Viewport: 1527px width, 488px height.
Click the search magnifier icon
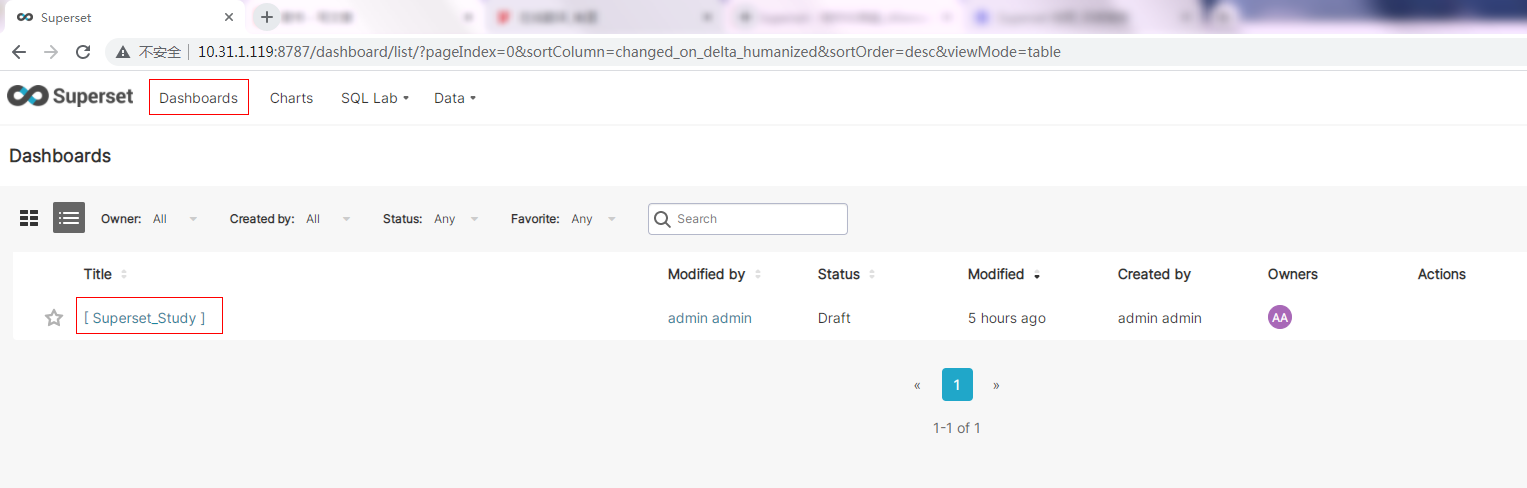(x=663, y=219)
